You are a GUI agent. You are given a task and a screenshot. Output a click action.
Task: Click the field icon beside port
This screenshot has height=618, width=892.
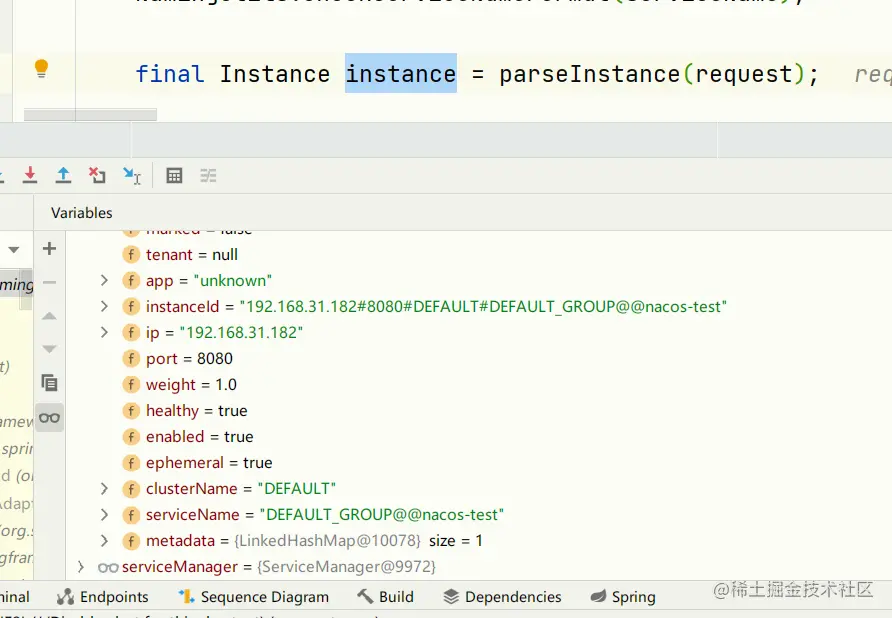click(x=131, y=359)
